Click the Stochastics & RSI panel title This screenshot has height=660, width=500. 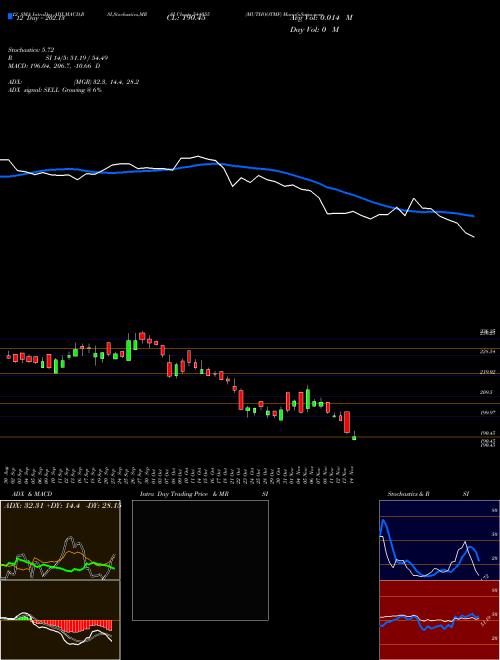tap(428, 494)
